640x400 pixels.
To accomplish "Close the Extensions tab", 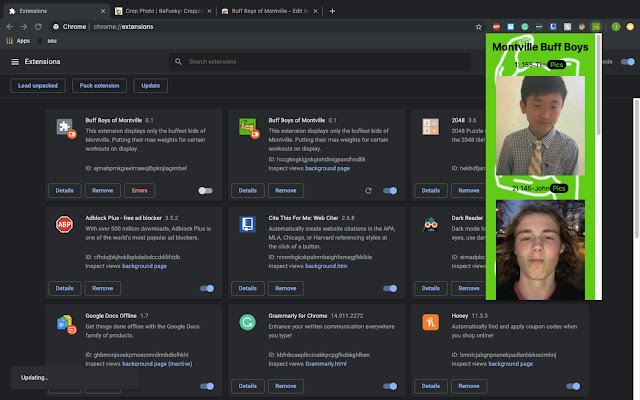I will pyautogui.click(x=103, y=11).
